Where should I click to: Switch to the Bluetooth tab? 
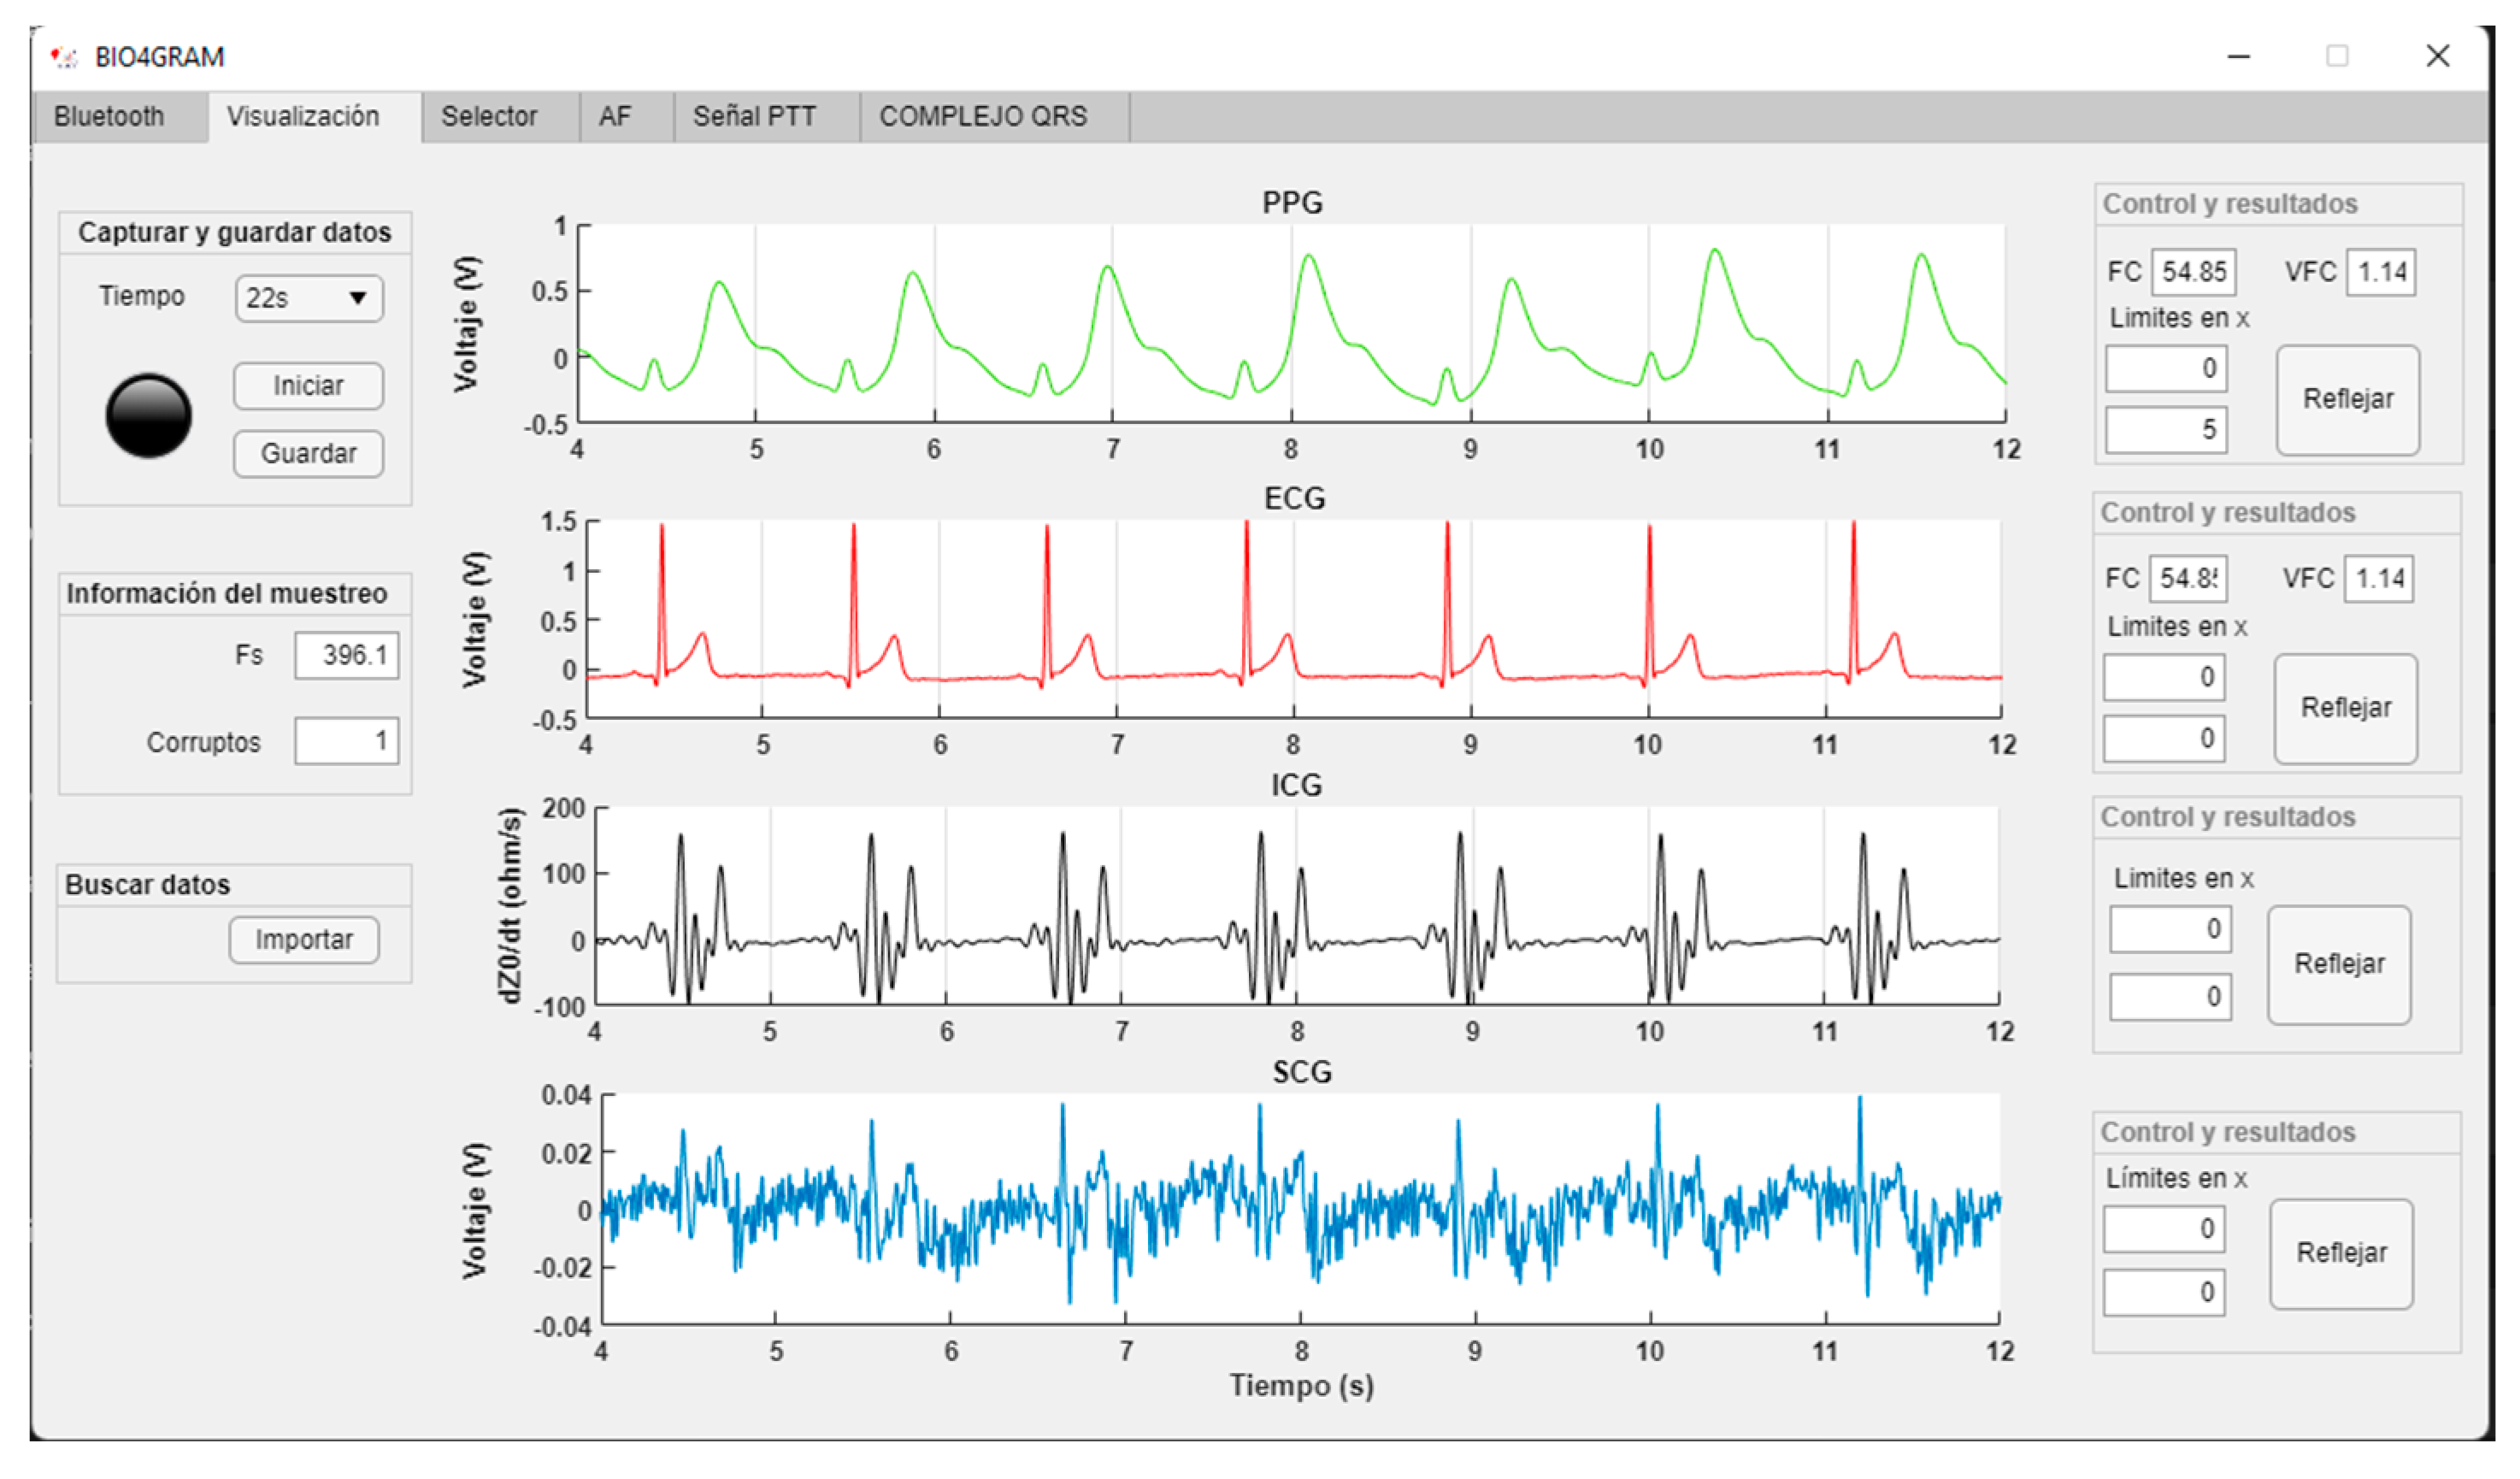tap(109, 116)
